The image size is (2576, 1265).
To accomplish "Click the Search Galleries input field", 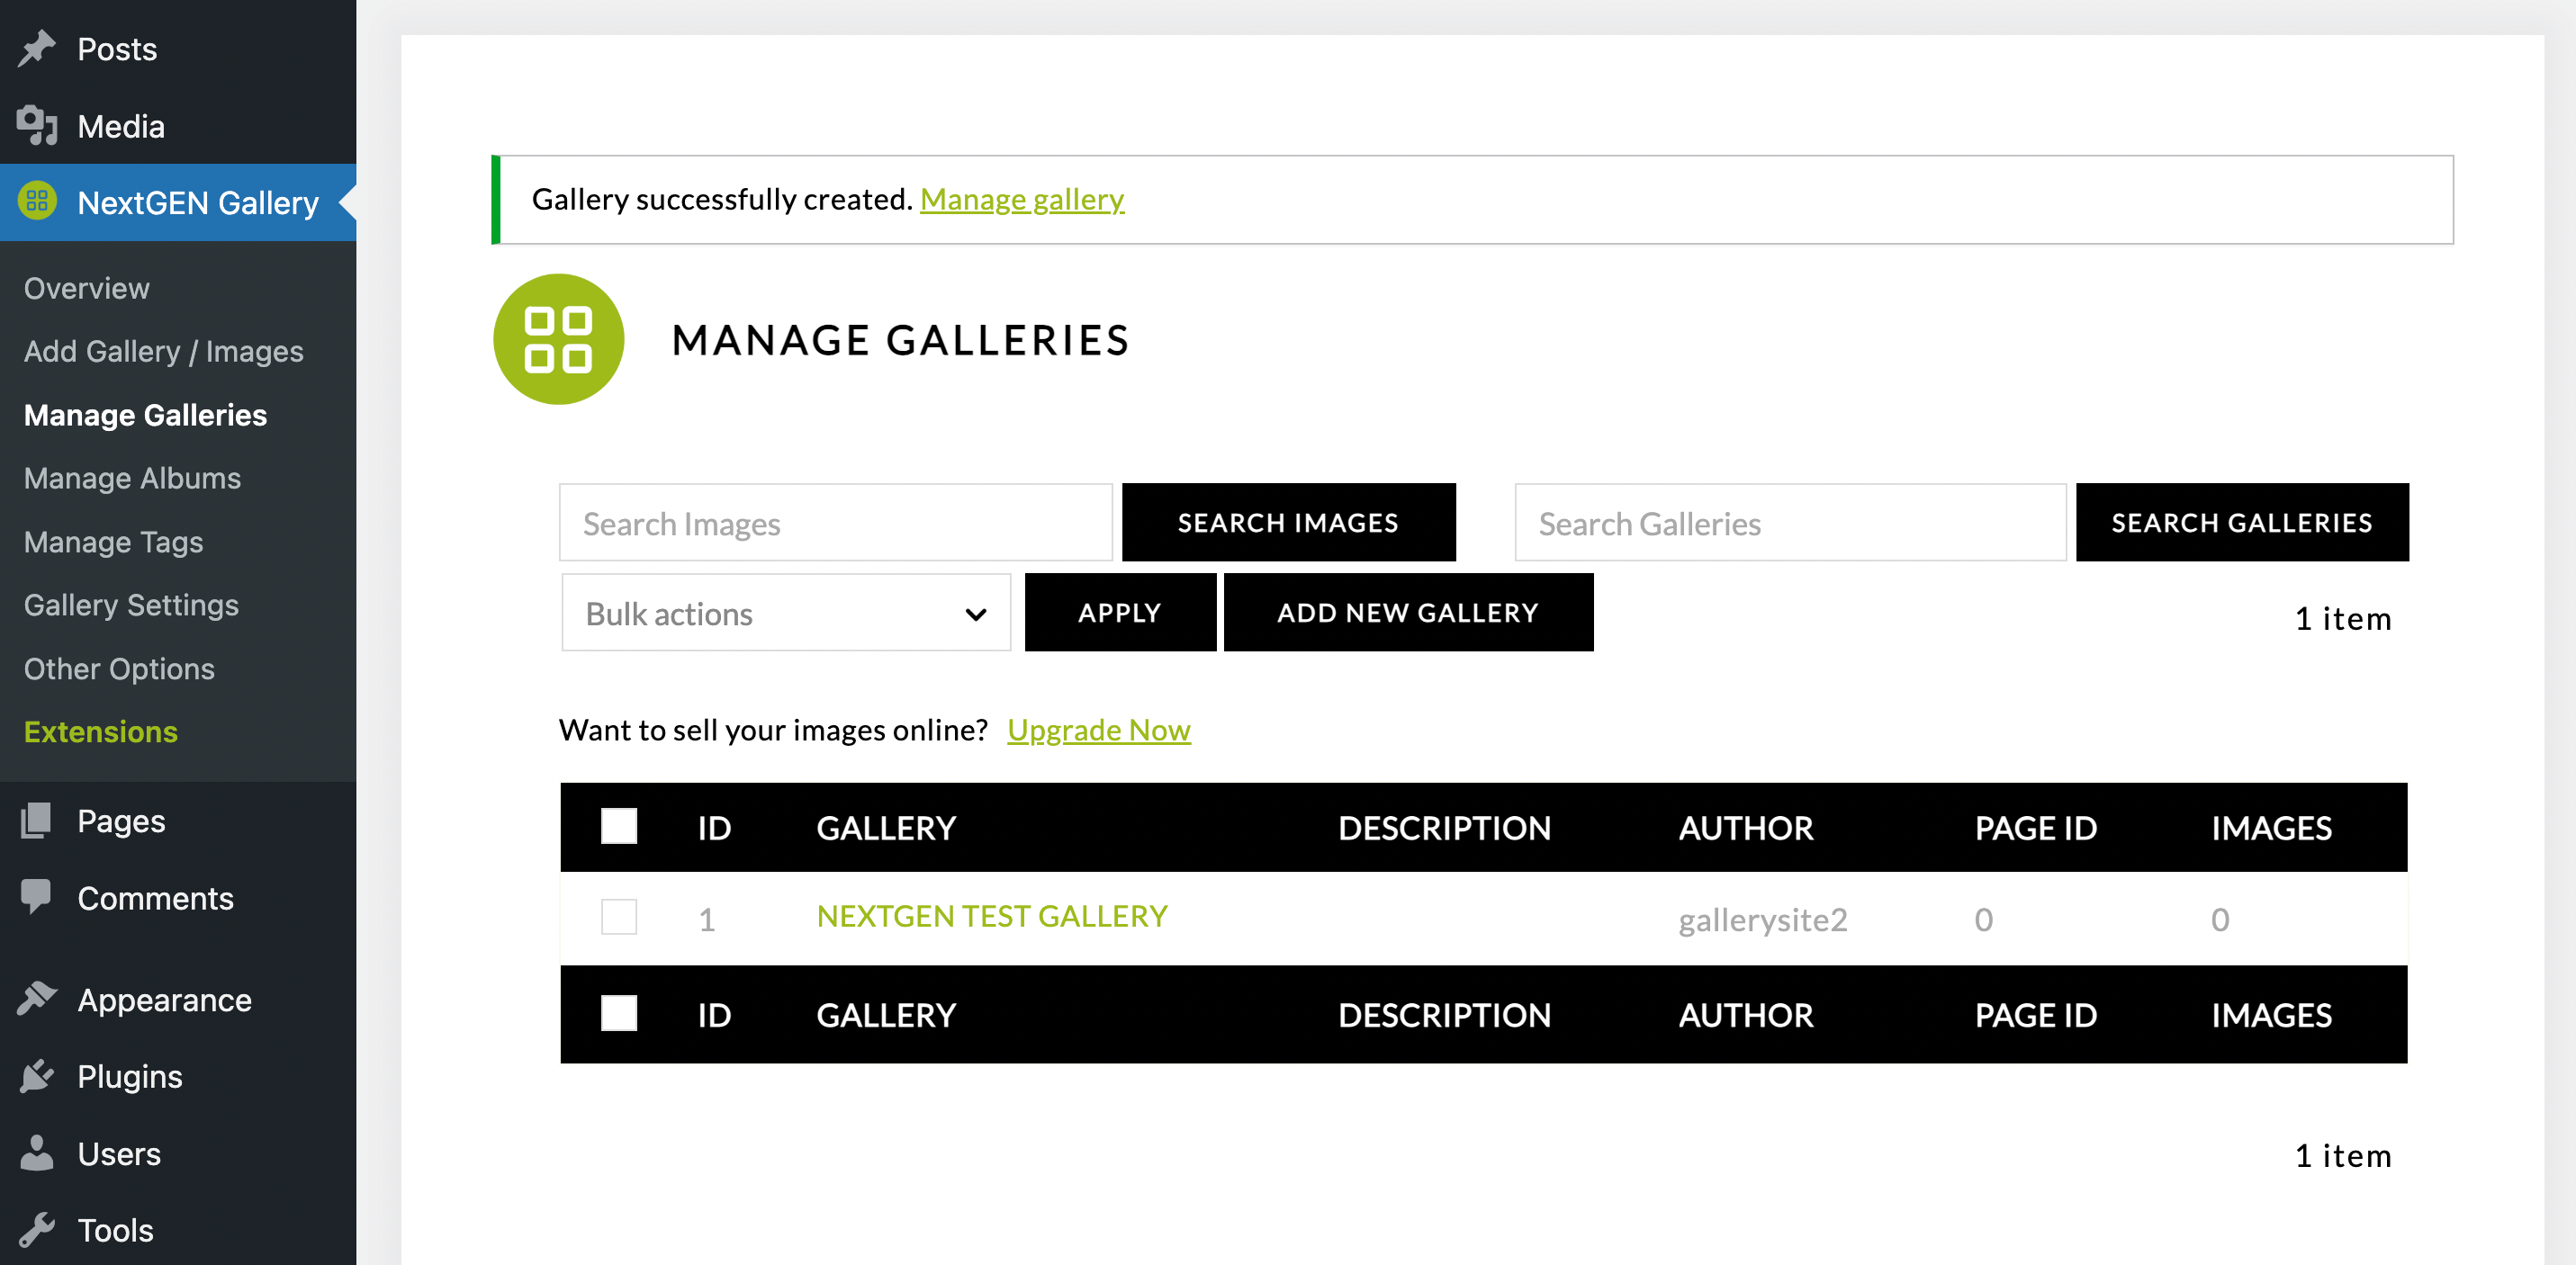I will tap(1789, 523).
